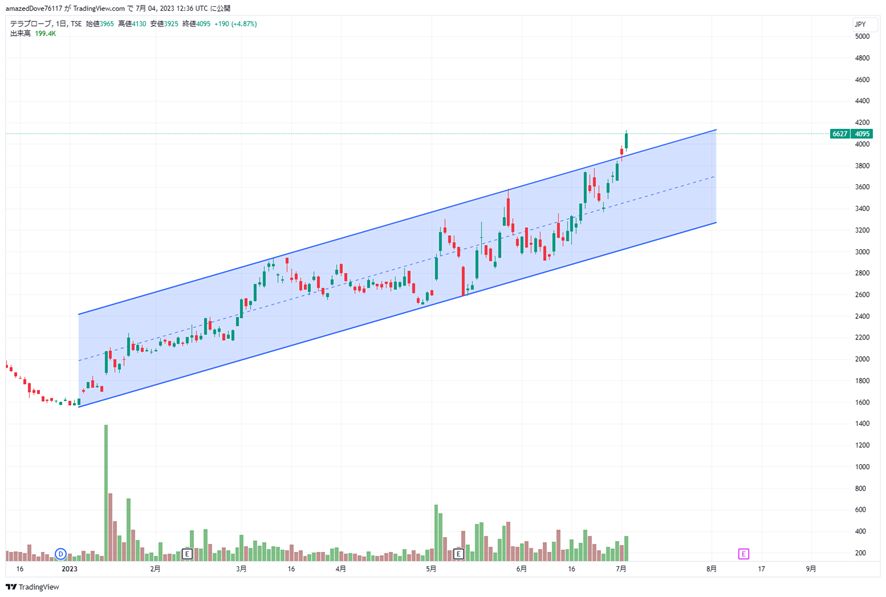886x597 pixels.
Task: Click the 8月 label on time axis
Action: (x=711, y=569)
